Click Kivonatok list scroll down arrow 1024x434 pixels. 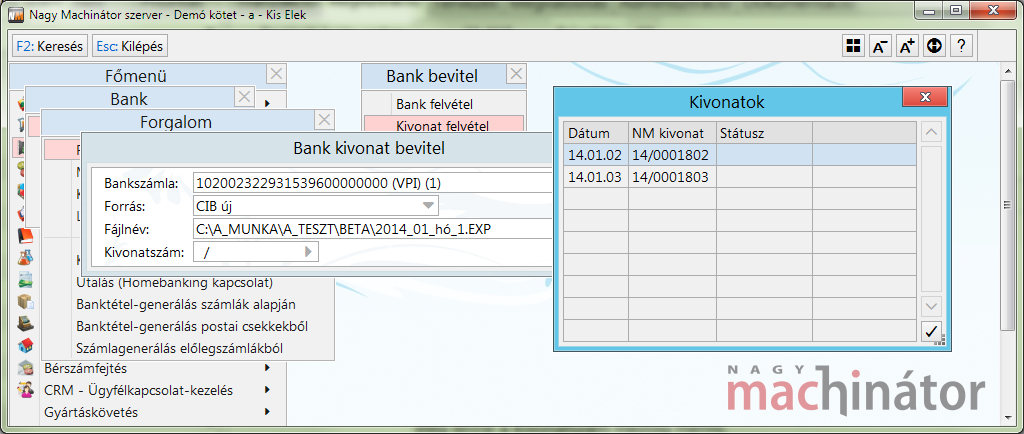coord(931,305)
